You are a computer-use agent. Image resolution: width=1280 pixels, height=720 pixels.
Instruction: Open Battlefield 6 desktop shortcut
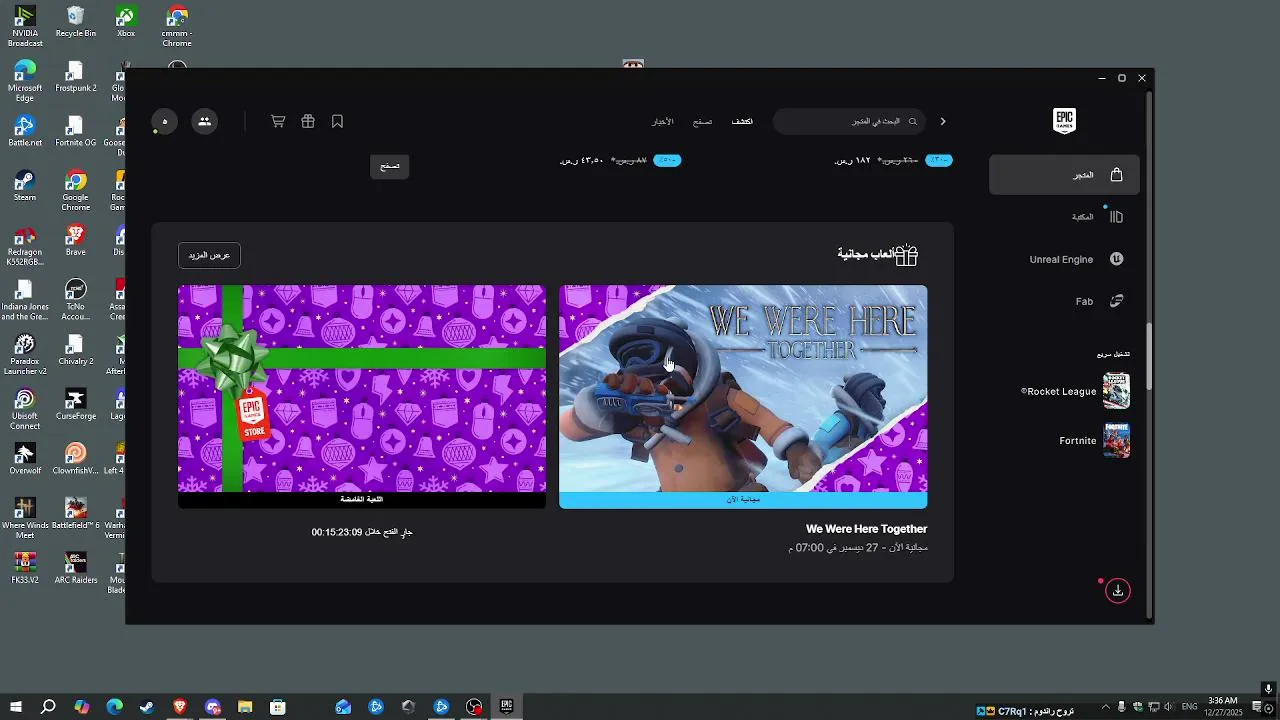pos(76,514)
